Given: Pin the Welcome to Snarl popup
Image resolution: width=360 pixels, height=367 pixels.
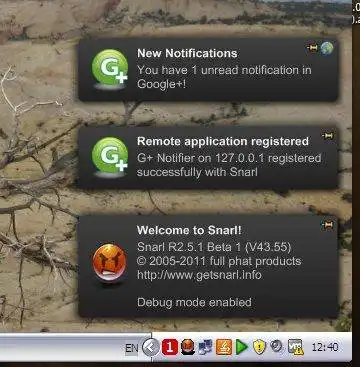Looking at the screenshot, I should pos(328,225).
